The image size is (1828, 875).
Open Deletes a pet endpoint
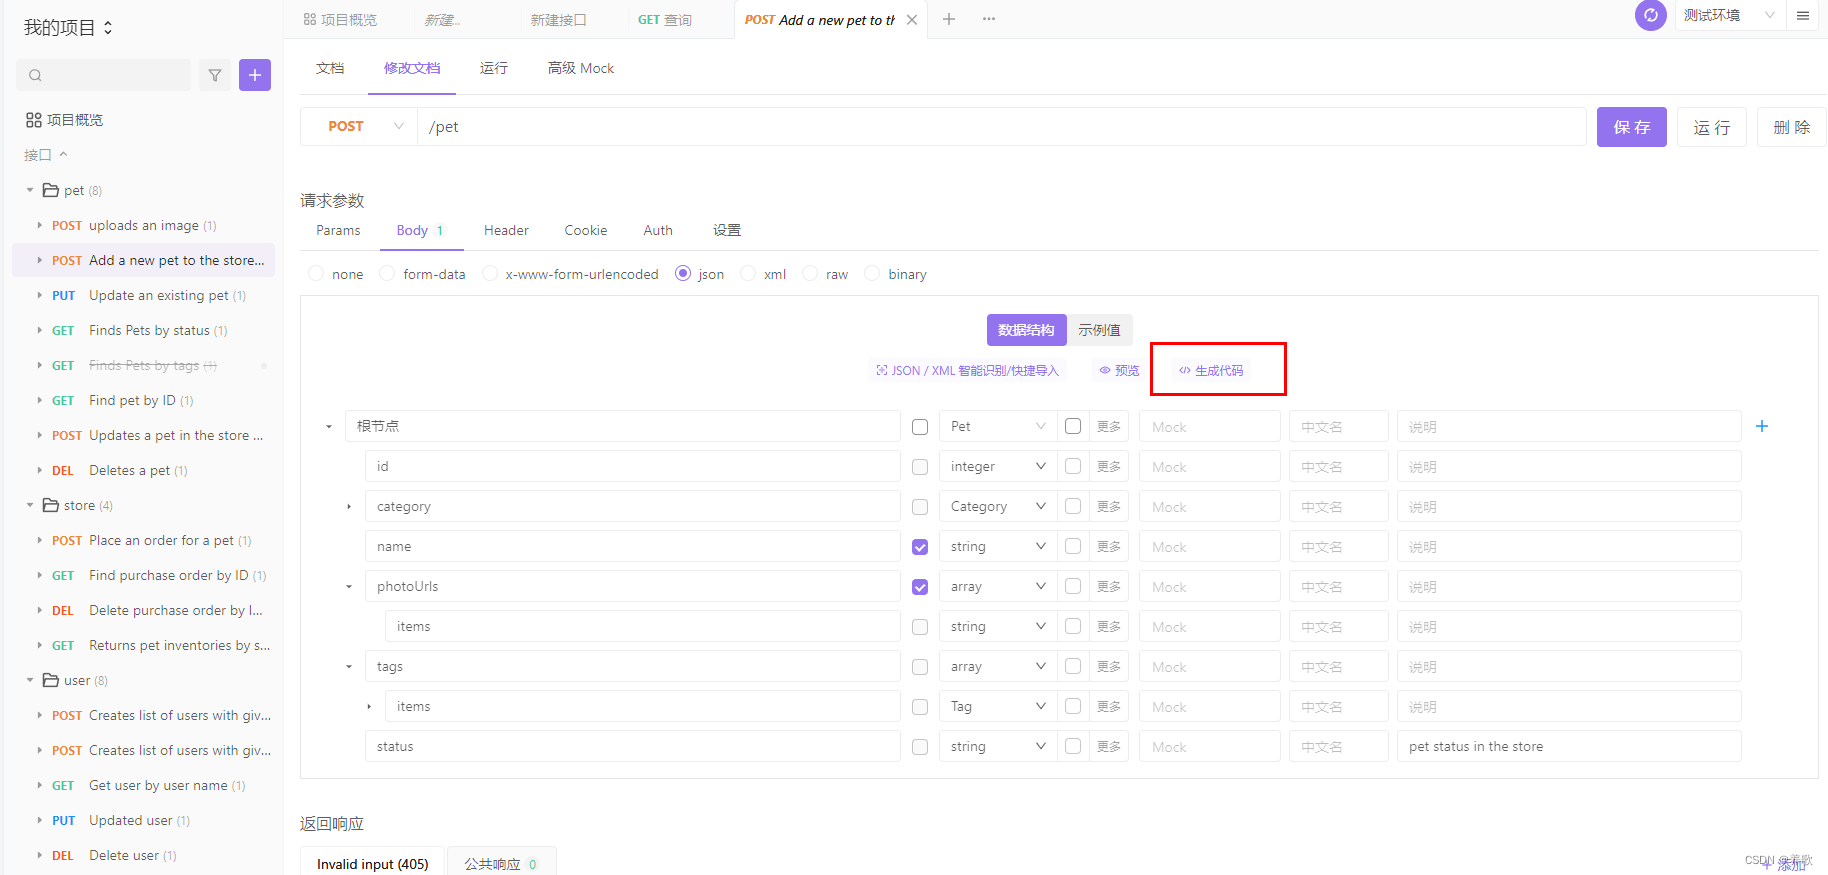point(131,470)
